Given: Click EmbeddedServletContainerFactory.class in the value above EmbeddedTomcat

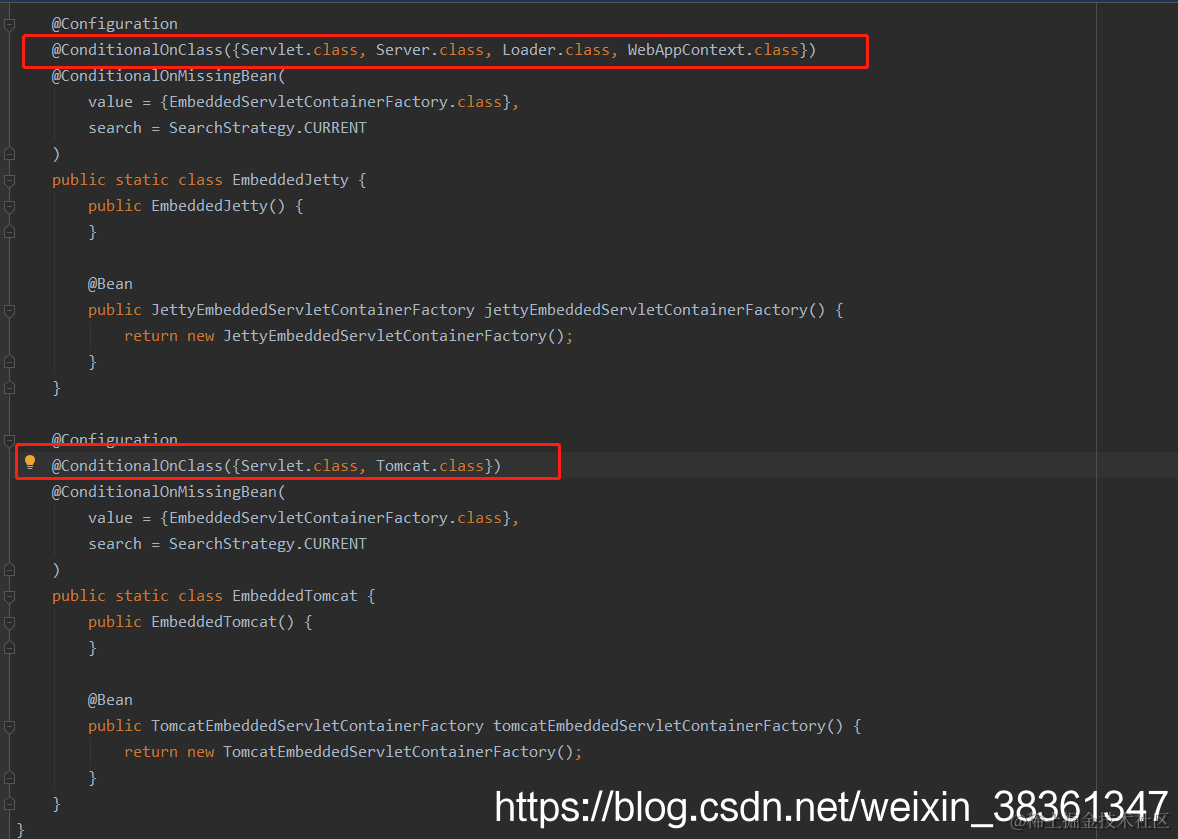Looking at the screenshot, I should point(335,518).
